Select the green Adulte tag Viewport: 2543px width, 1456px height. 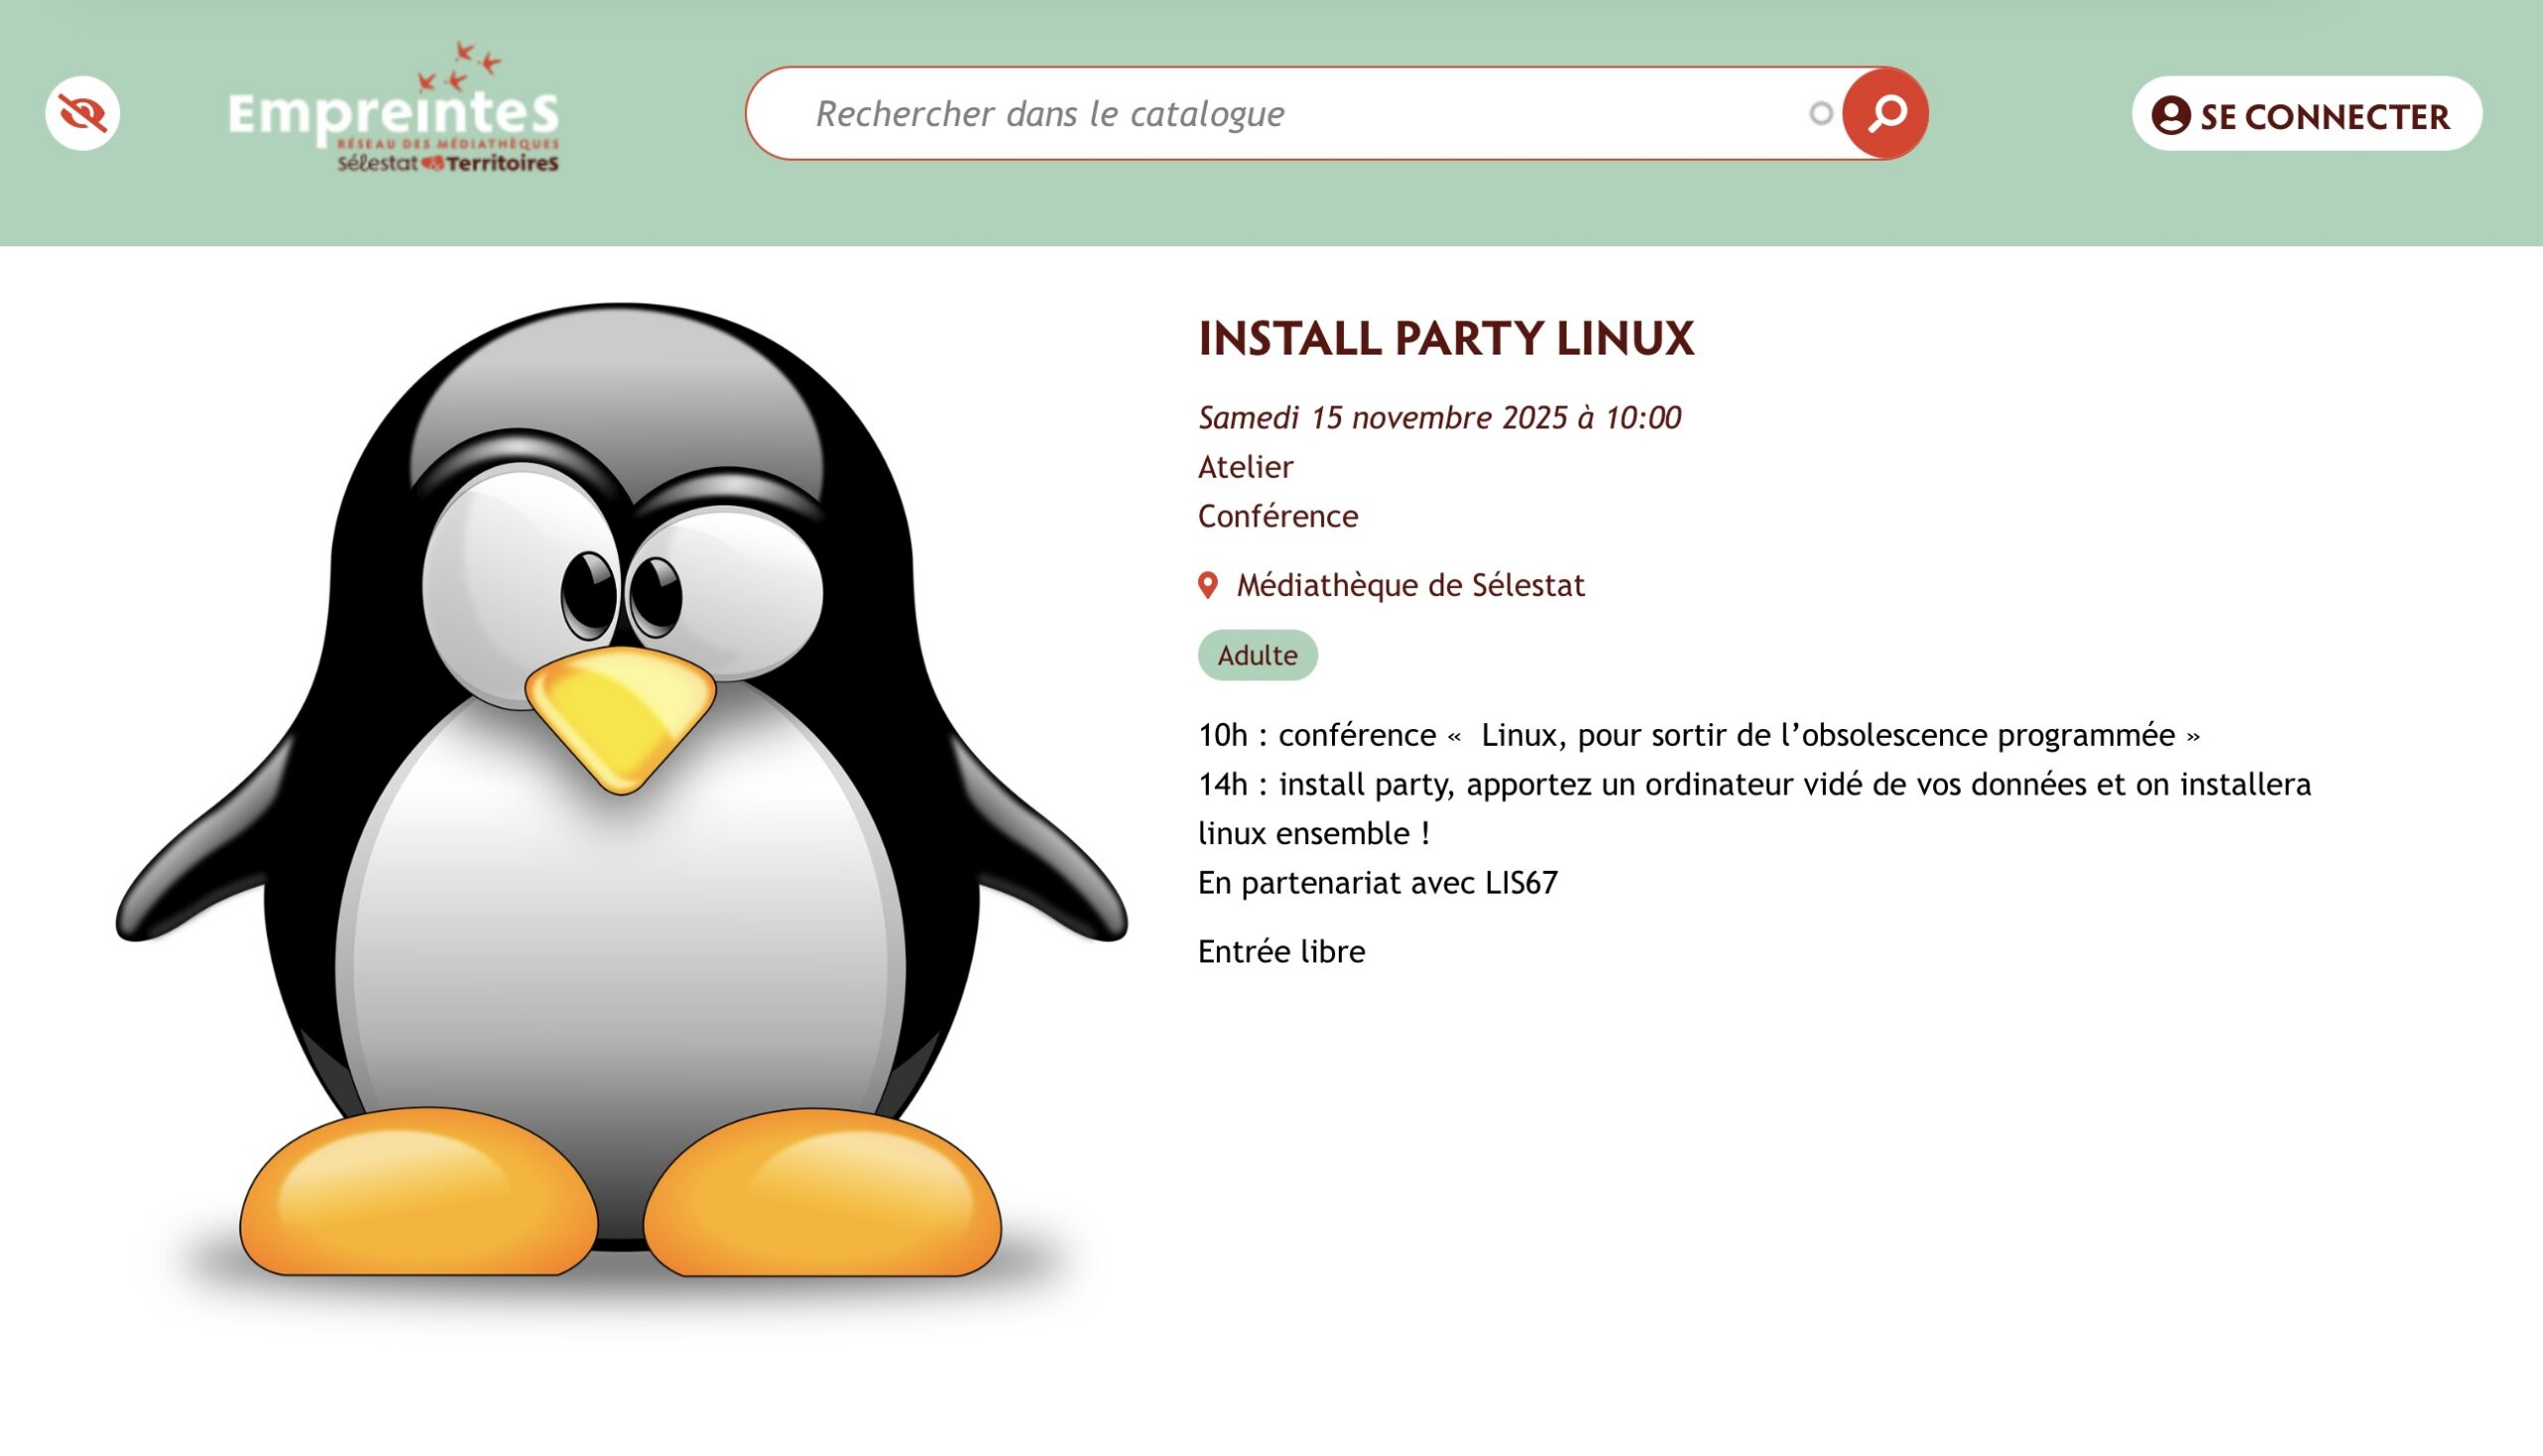pyautogui.click(x=1257, y=655)
